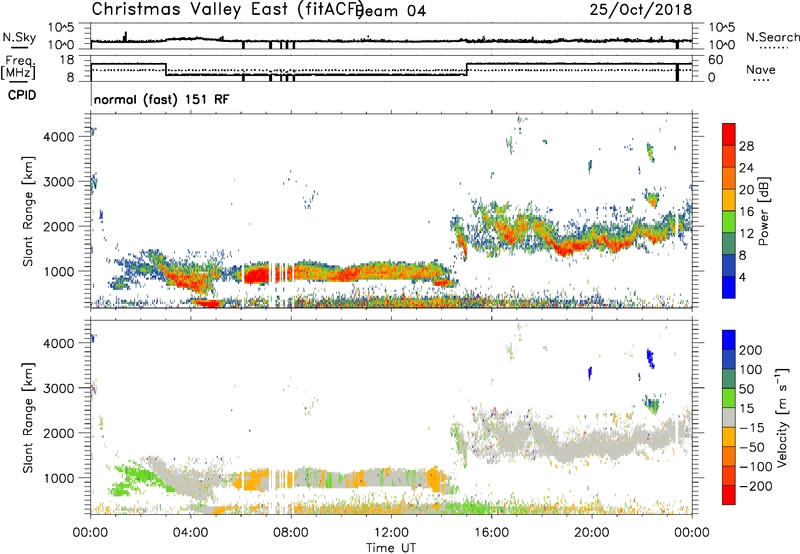Click the '18' tick on frequency axis
800x554 pixels.
(x=67, y=60)
